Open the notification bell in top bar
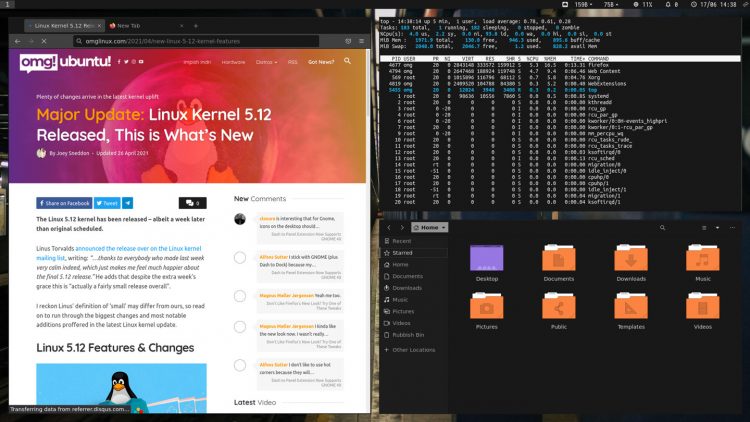 [668, 4]
